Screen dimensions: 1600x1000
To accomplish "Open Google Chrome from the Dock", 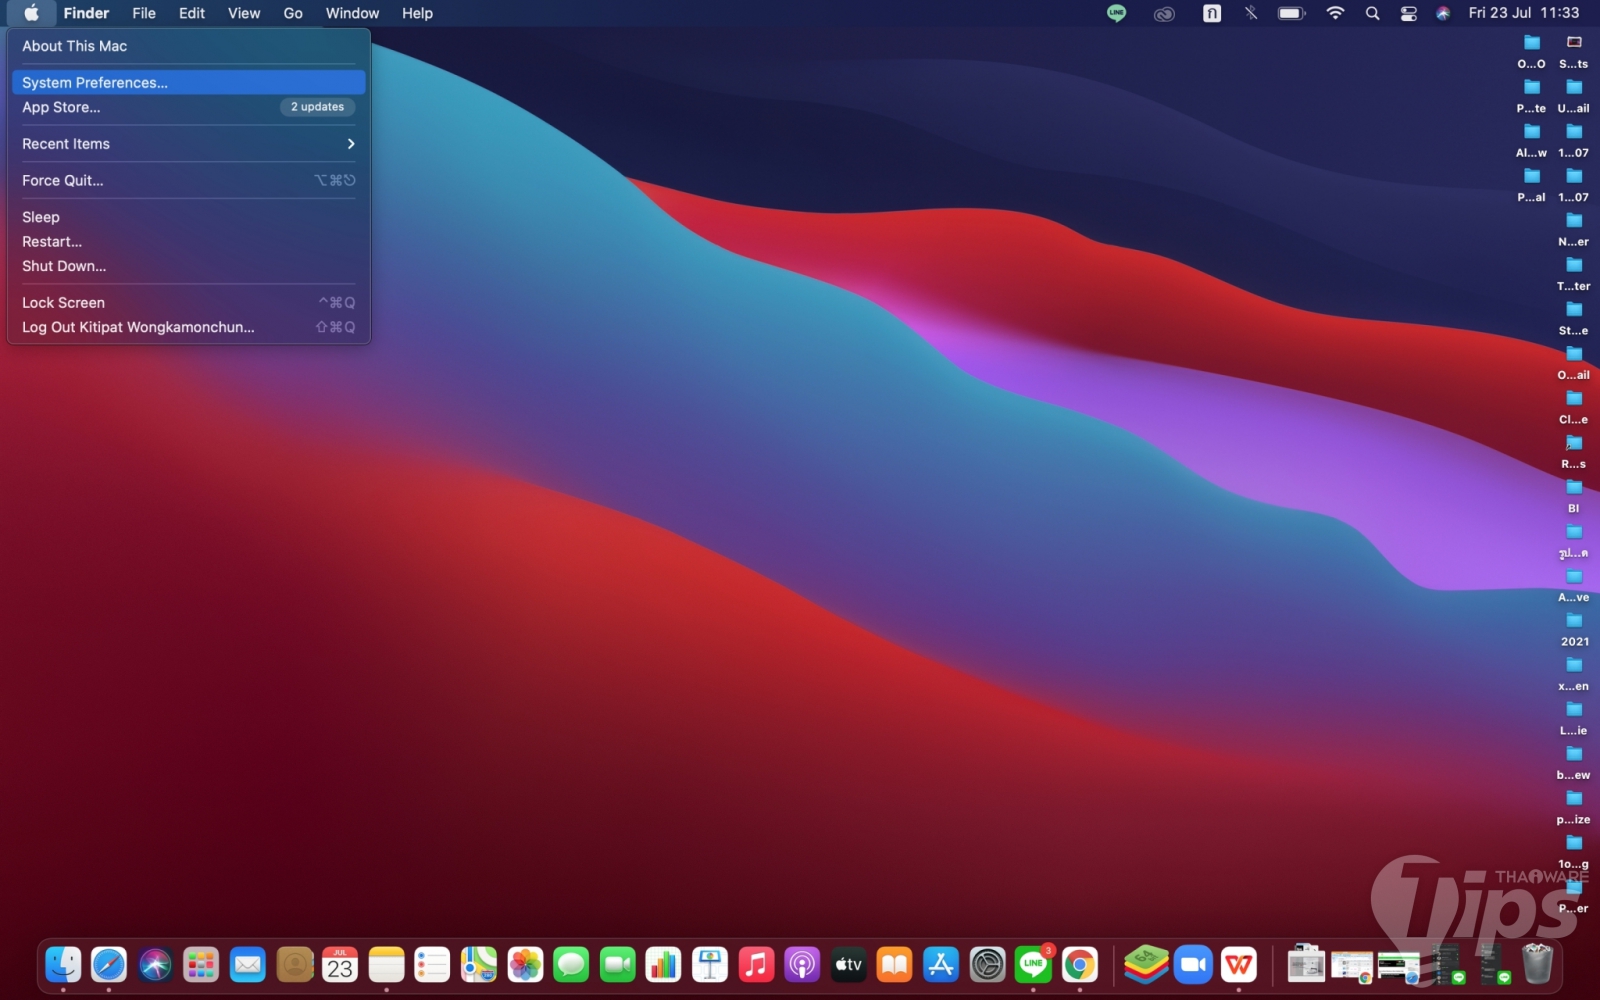I will (x=1079, y=965).
